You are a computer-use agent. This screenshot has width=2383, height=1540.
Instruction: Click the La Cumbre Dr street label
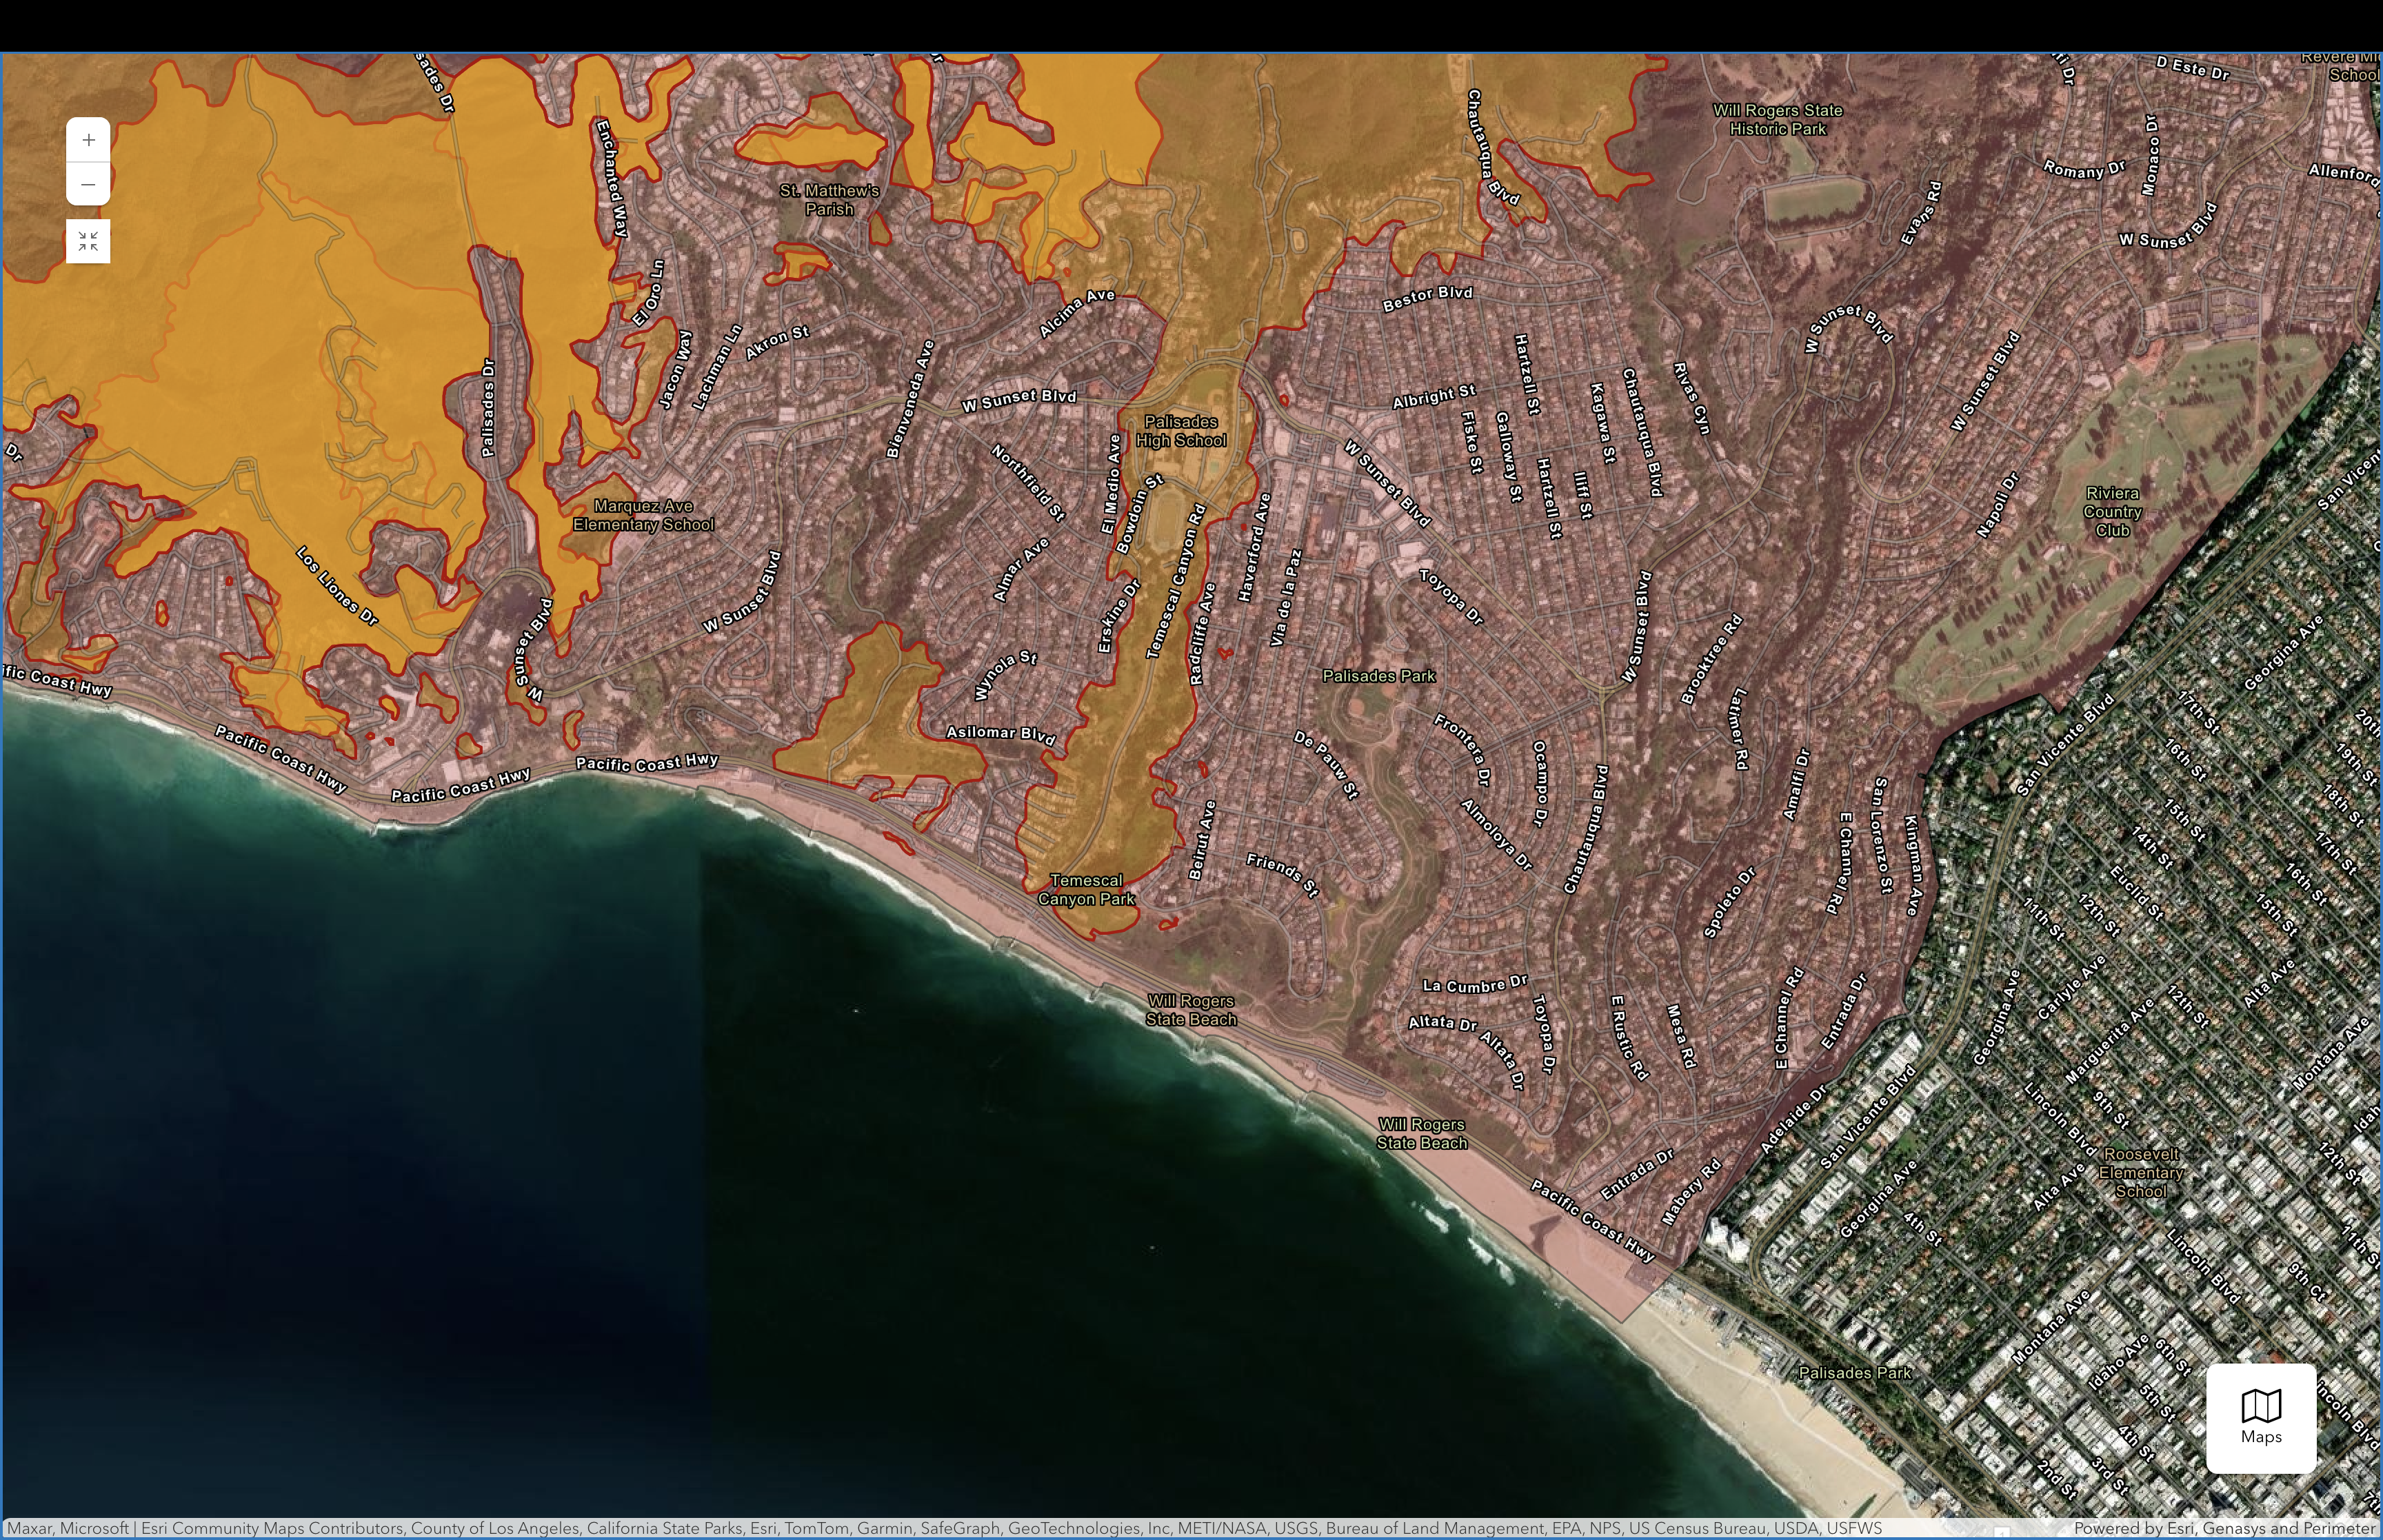point(1474,984)
